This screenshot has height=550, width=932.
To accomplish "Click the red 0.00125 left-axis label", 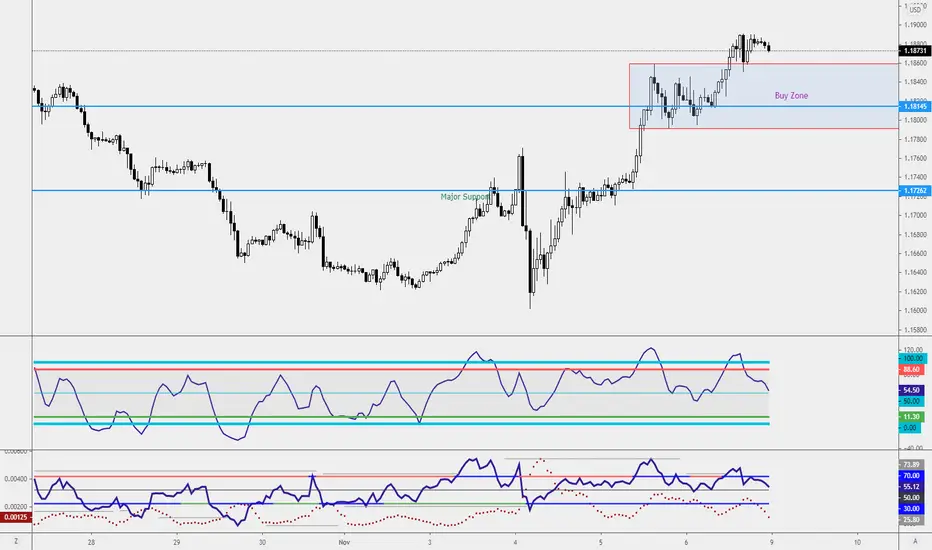I will click(16, 517).
